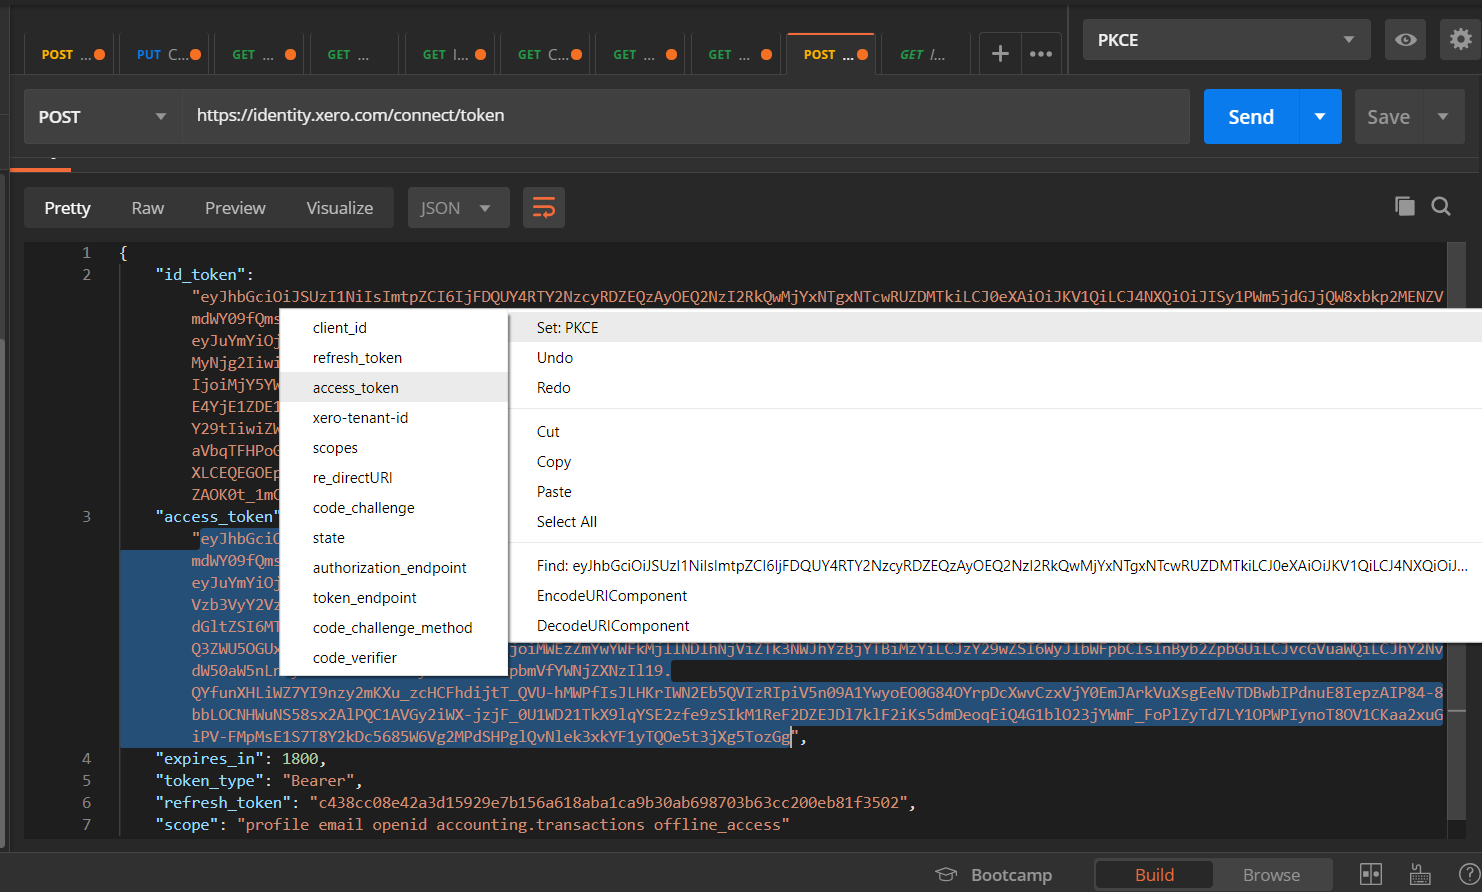This screenshot has height=892, width=1482.
Task: Click Cut in the context menu
Action: pos(996,432)
